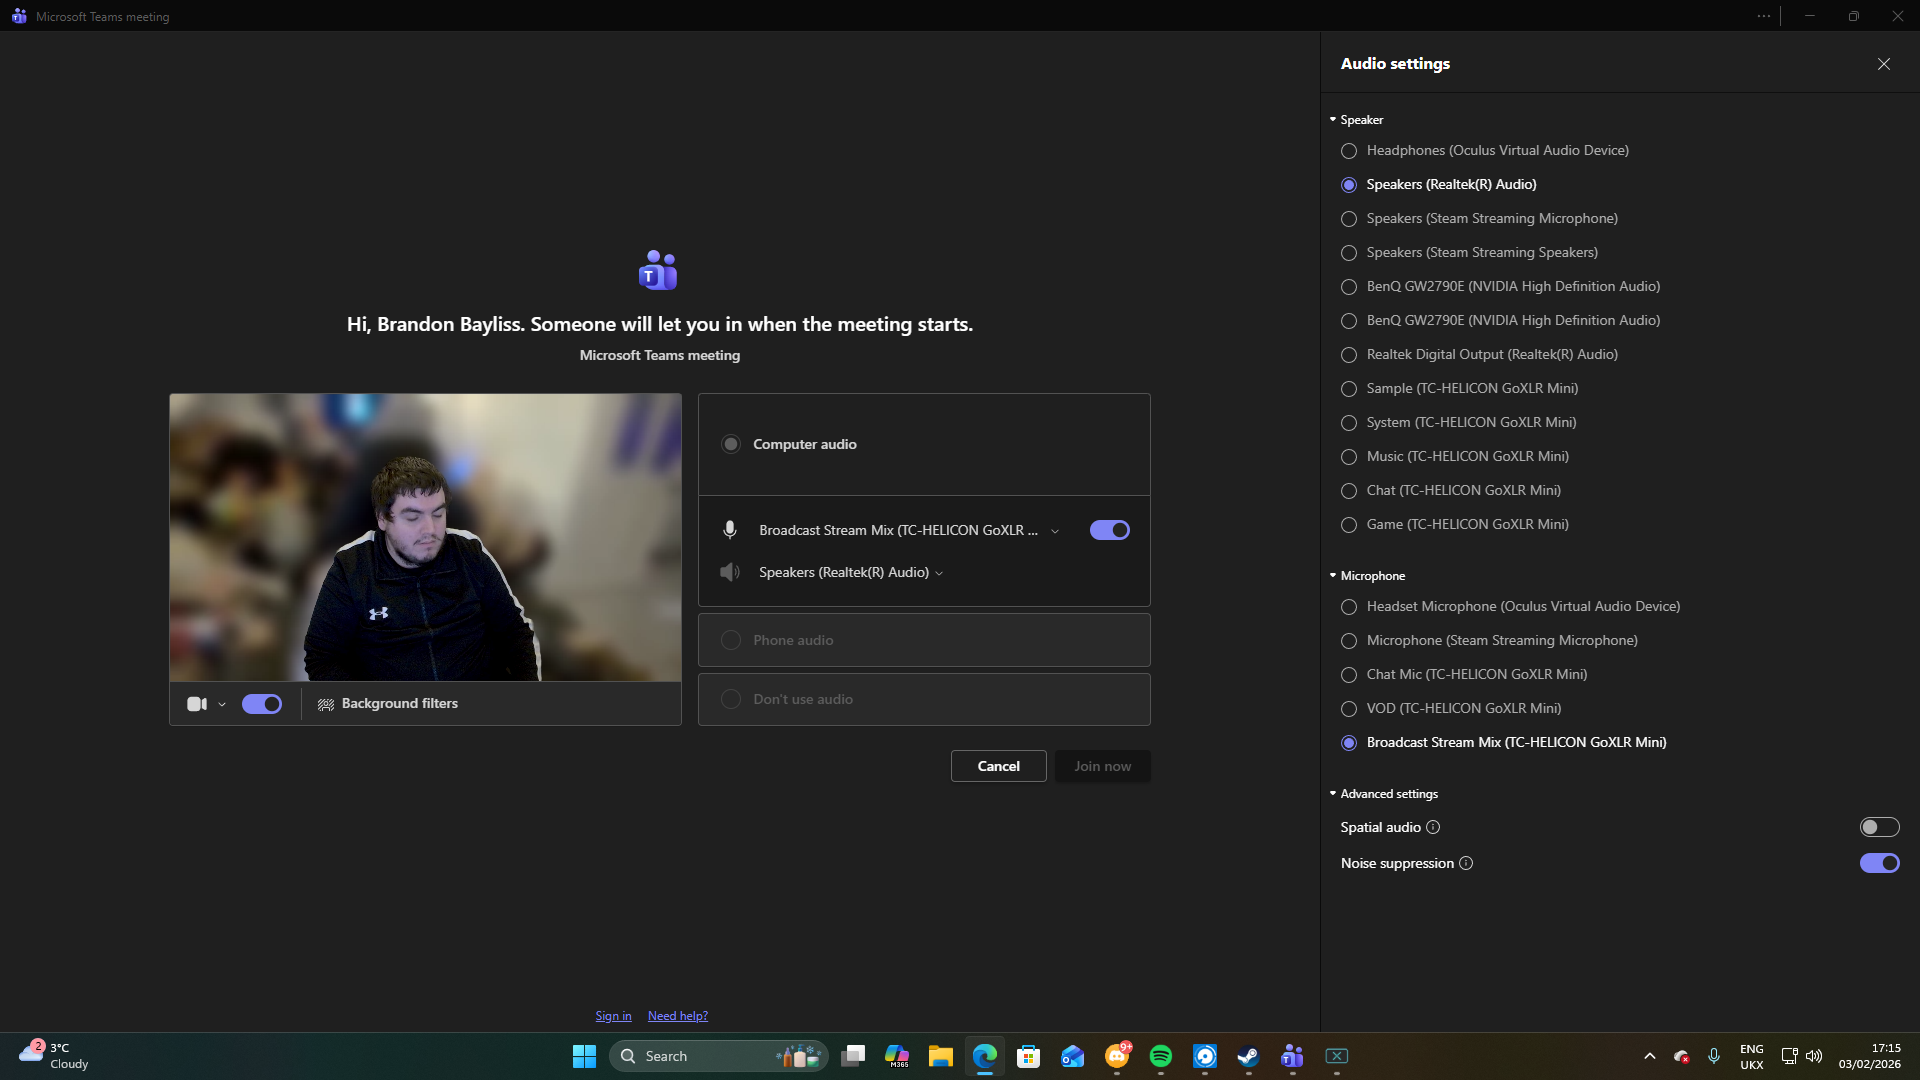This screenshot has height=1080, width=1920.
Task: Collapse the Microphone section
Action: coord(1333,576)
